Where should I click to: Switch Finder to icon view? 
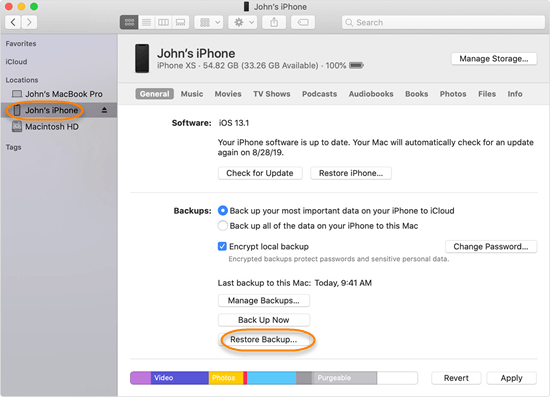click(129, 22)
